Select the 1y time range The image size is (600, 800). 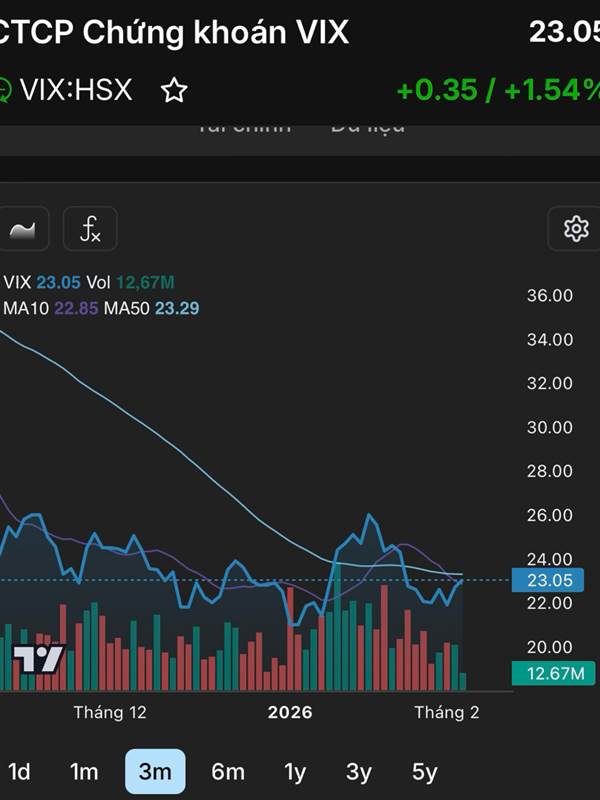click(295, 771)
